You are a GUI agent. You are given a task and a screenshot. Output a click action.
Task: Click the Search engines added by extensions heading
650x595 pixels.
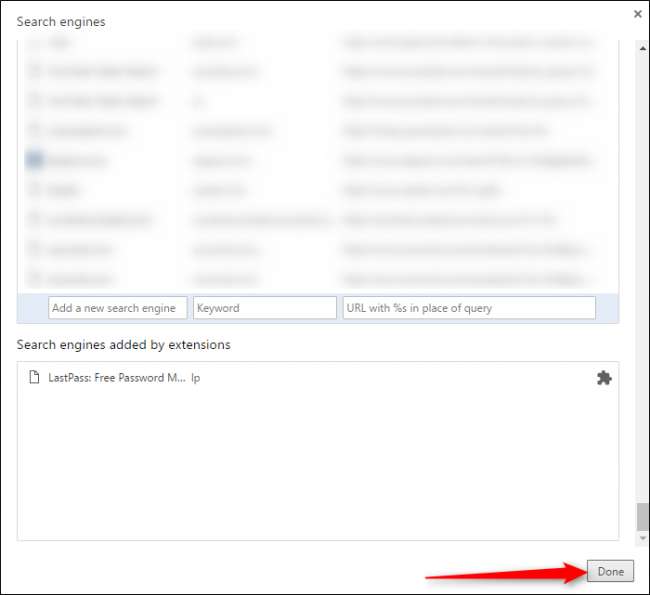[x=124, y=345]
